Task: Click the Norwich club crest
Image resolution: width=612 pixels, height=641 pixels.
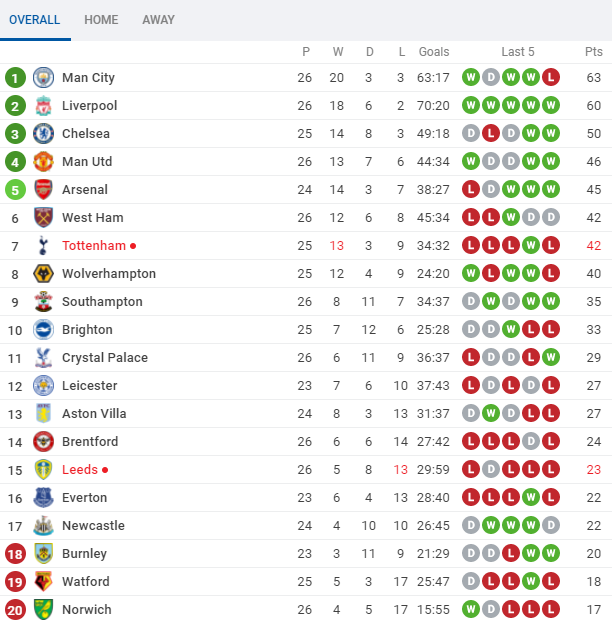Action: pyautogui.click(x=43, y=610)
